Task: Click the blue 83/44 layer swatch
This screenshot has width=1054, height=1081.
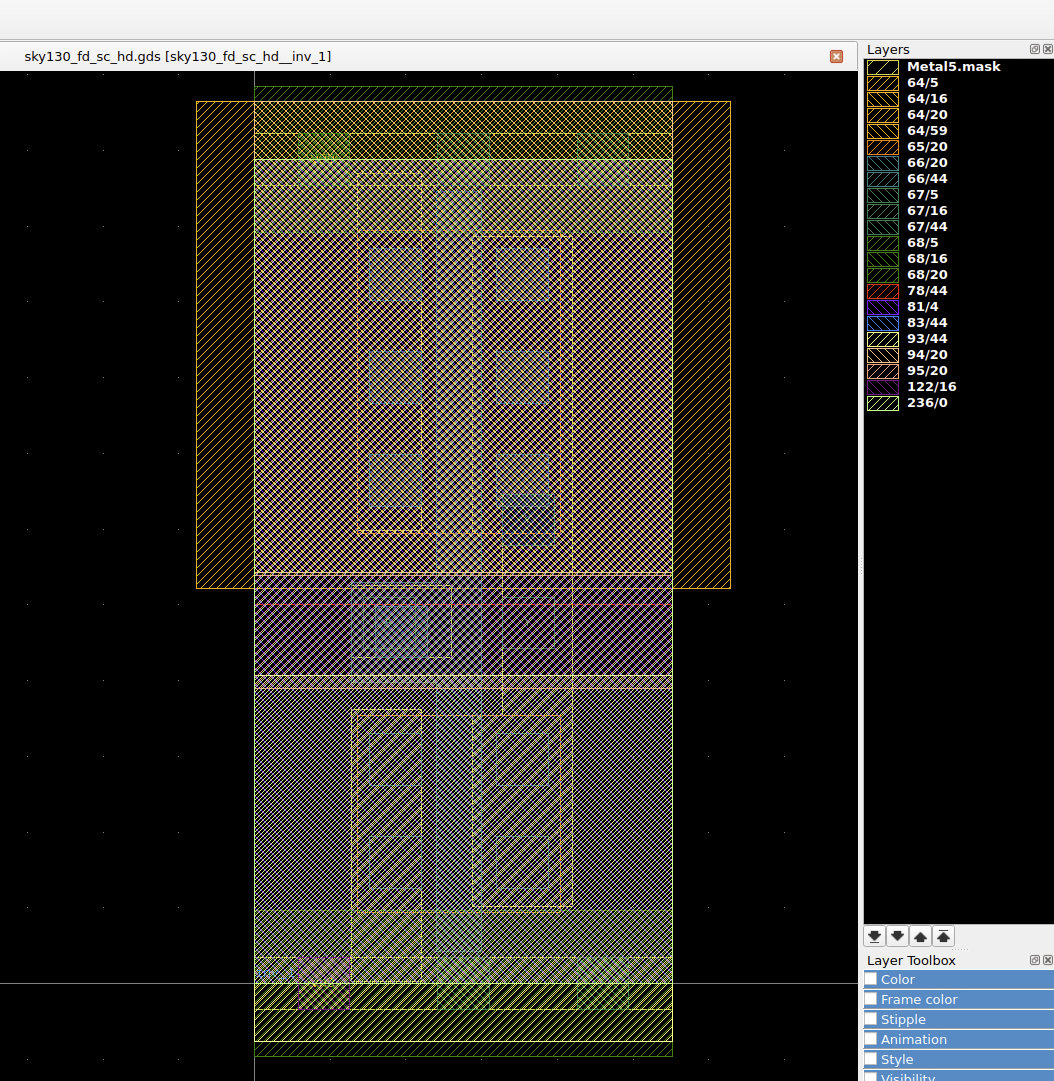Action: pos(882,323)
